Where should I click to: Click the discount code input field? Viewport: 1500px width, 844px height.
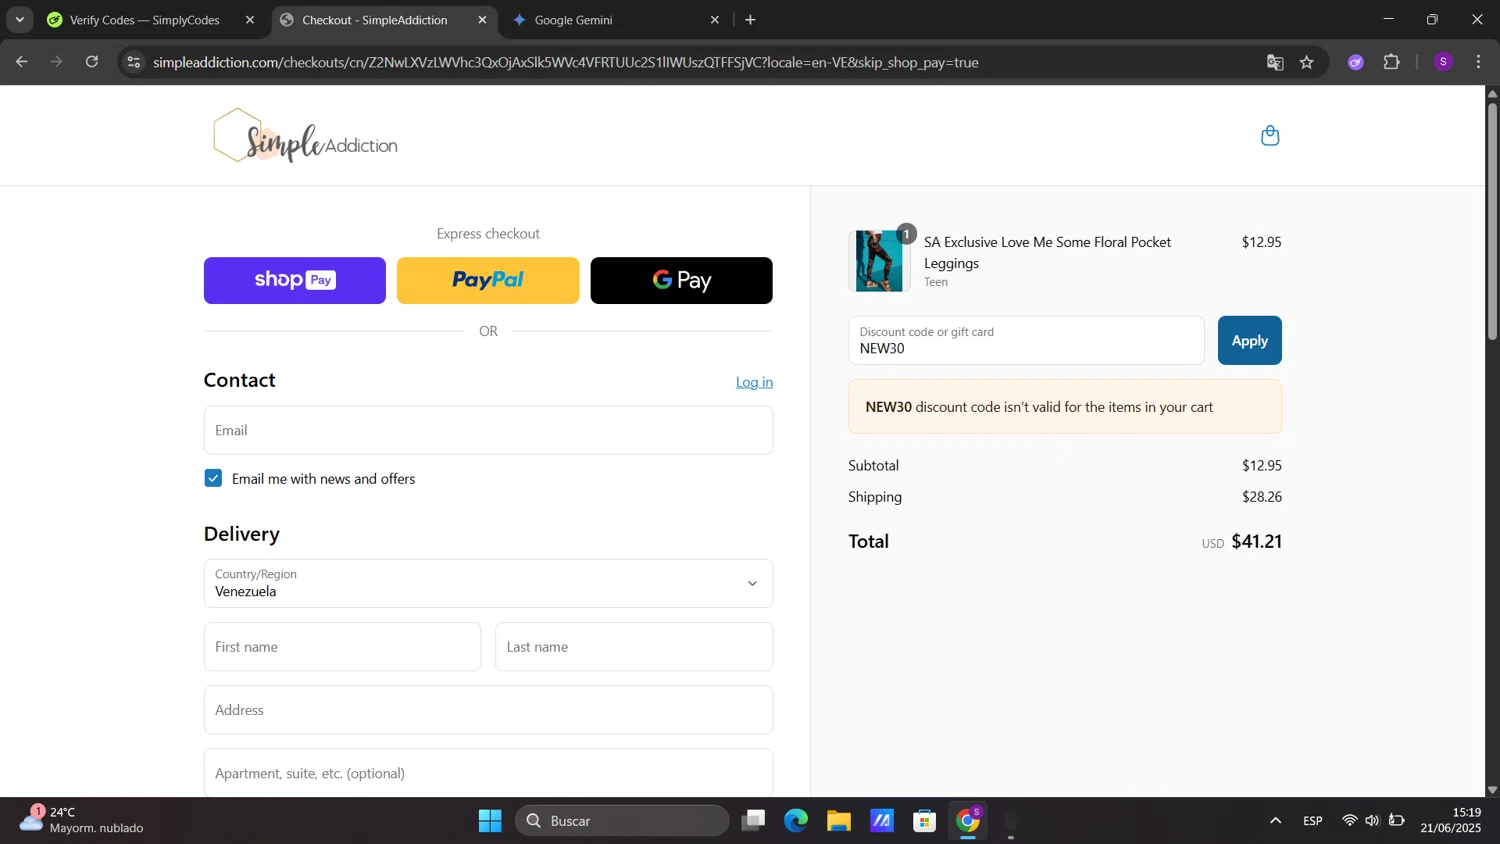pyautogui.click(x=1026, y=341)
